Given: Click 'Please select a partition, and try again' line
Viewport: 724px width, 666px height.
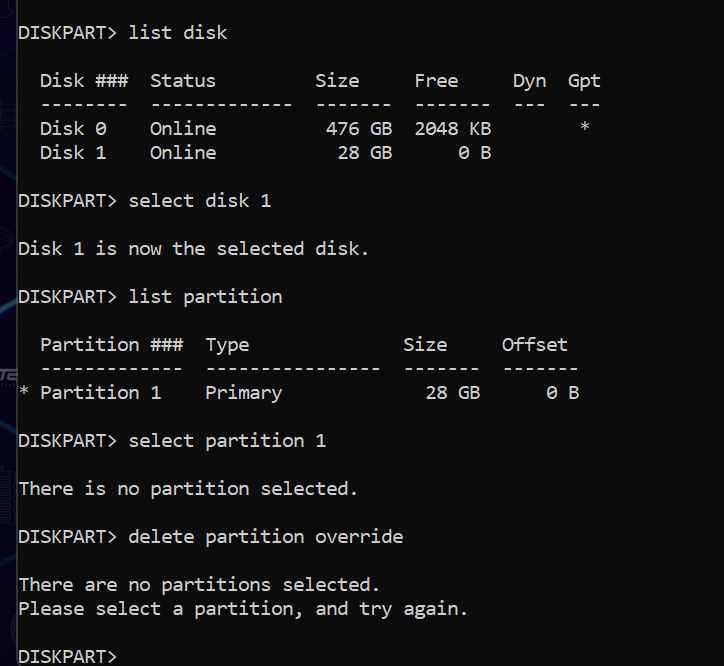Looking at the screenshot, I should pos(243,608).
